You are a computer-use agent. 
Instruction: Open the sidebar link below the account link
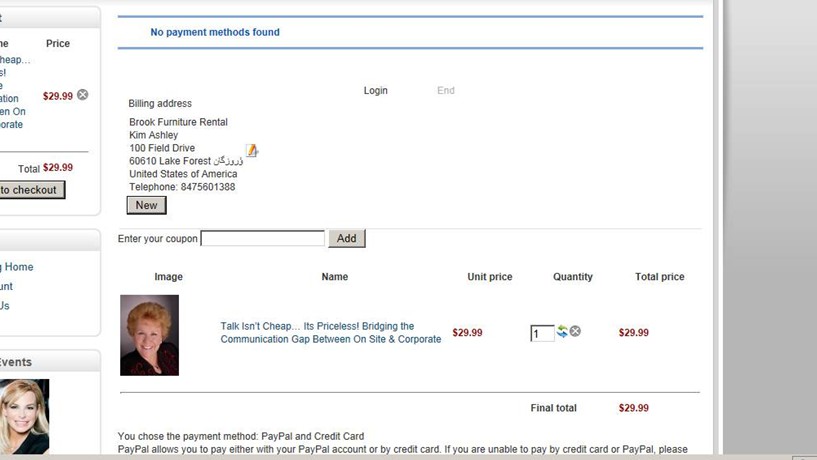click(4, 305)
